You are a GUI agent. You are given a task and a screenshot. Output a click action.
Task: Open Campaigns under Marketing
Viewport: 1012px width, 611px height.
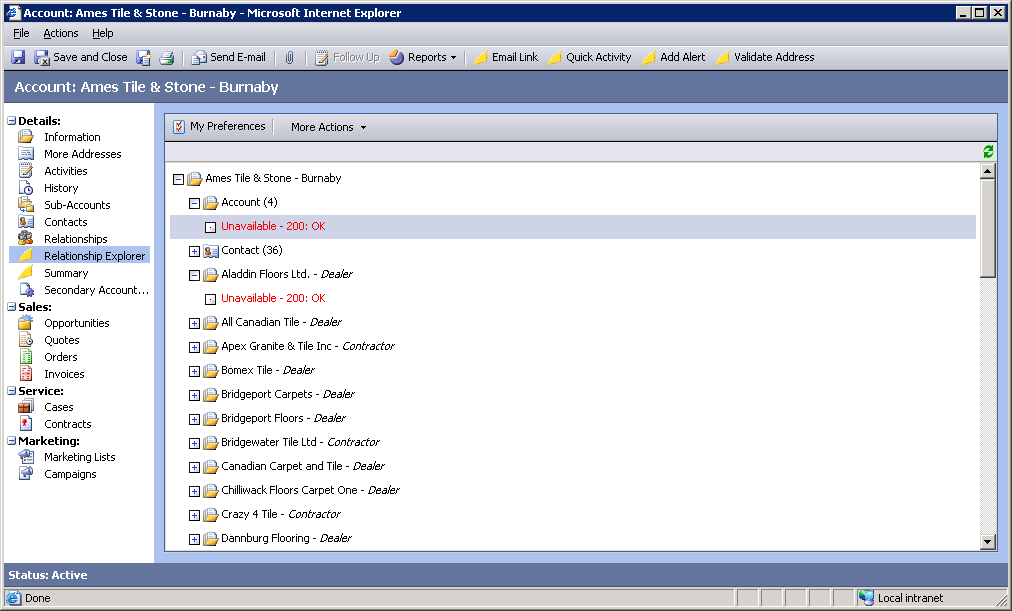tap(70, 474)
